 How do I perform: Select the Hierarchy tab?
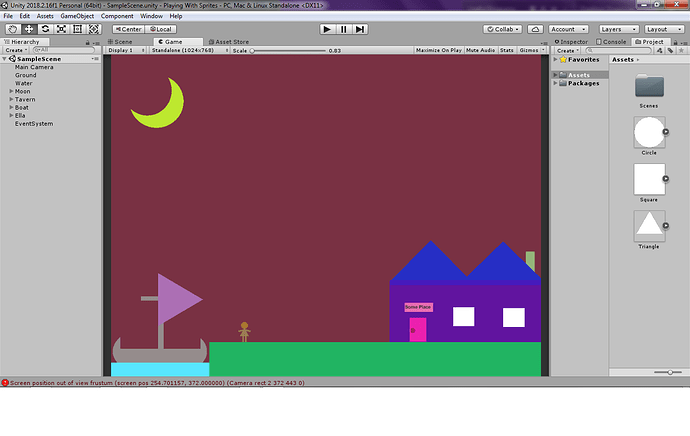(22, 42)
